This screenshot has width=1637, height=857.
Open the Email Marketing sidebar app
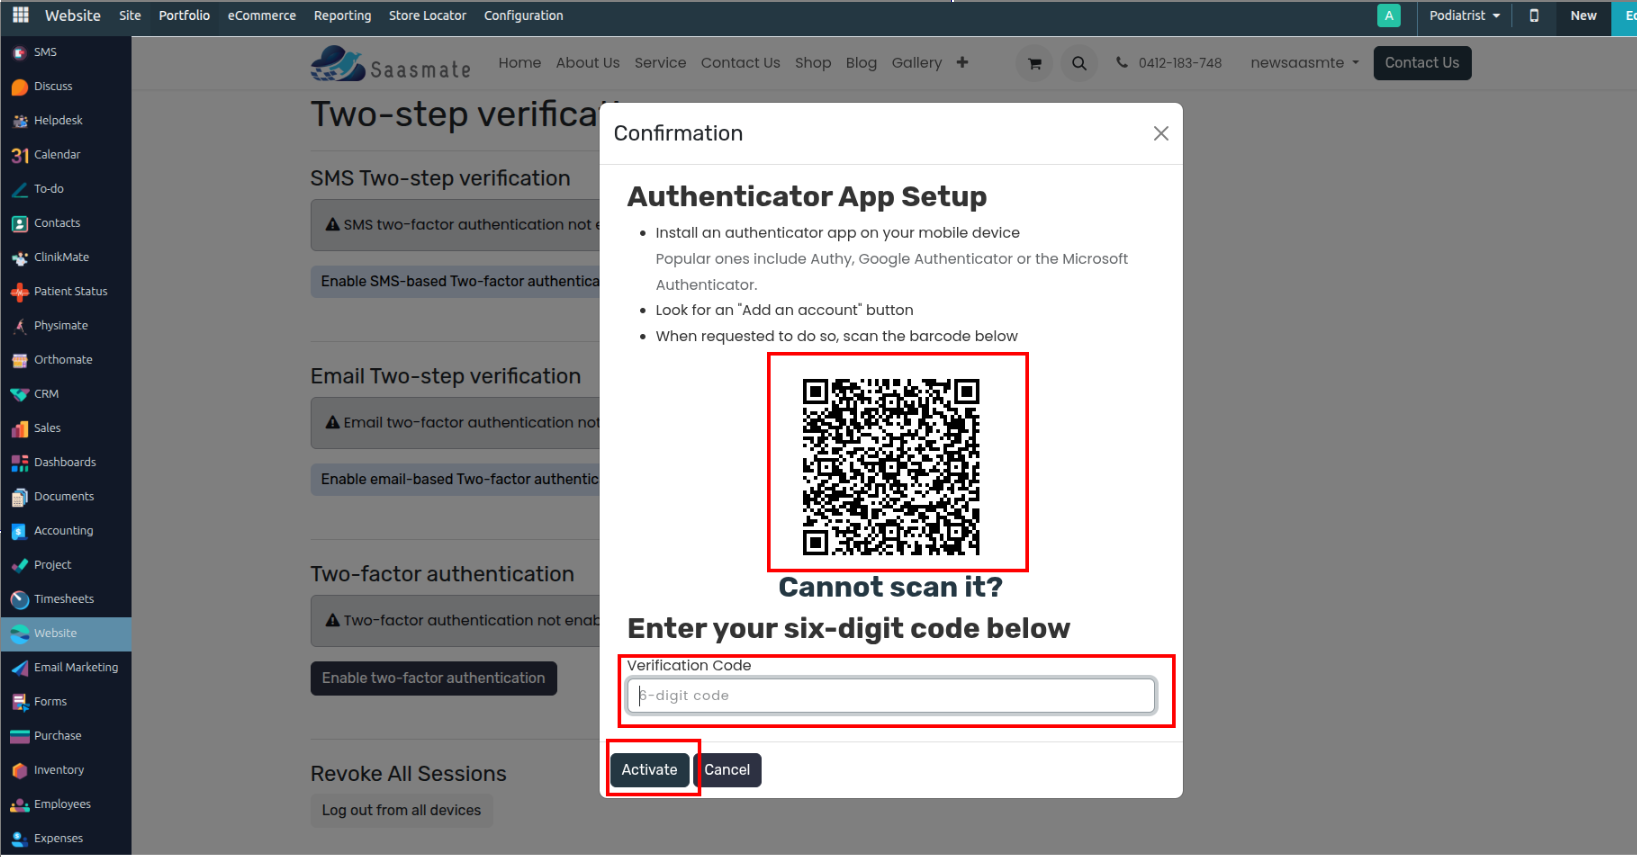(x=75, y=667)
